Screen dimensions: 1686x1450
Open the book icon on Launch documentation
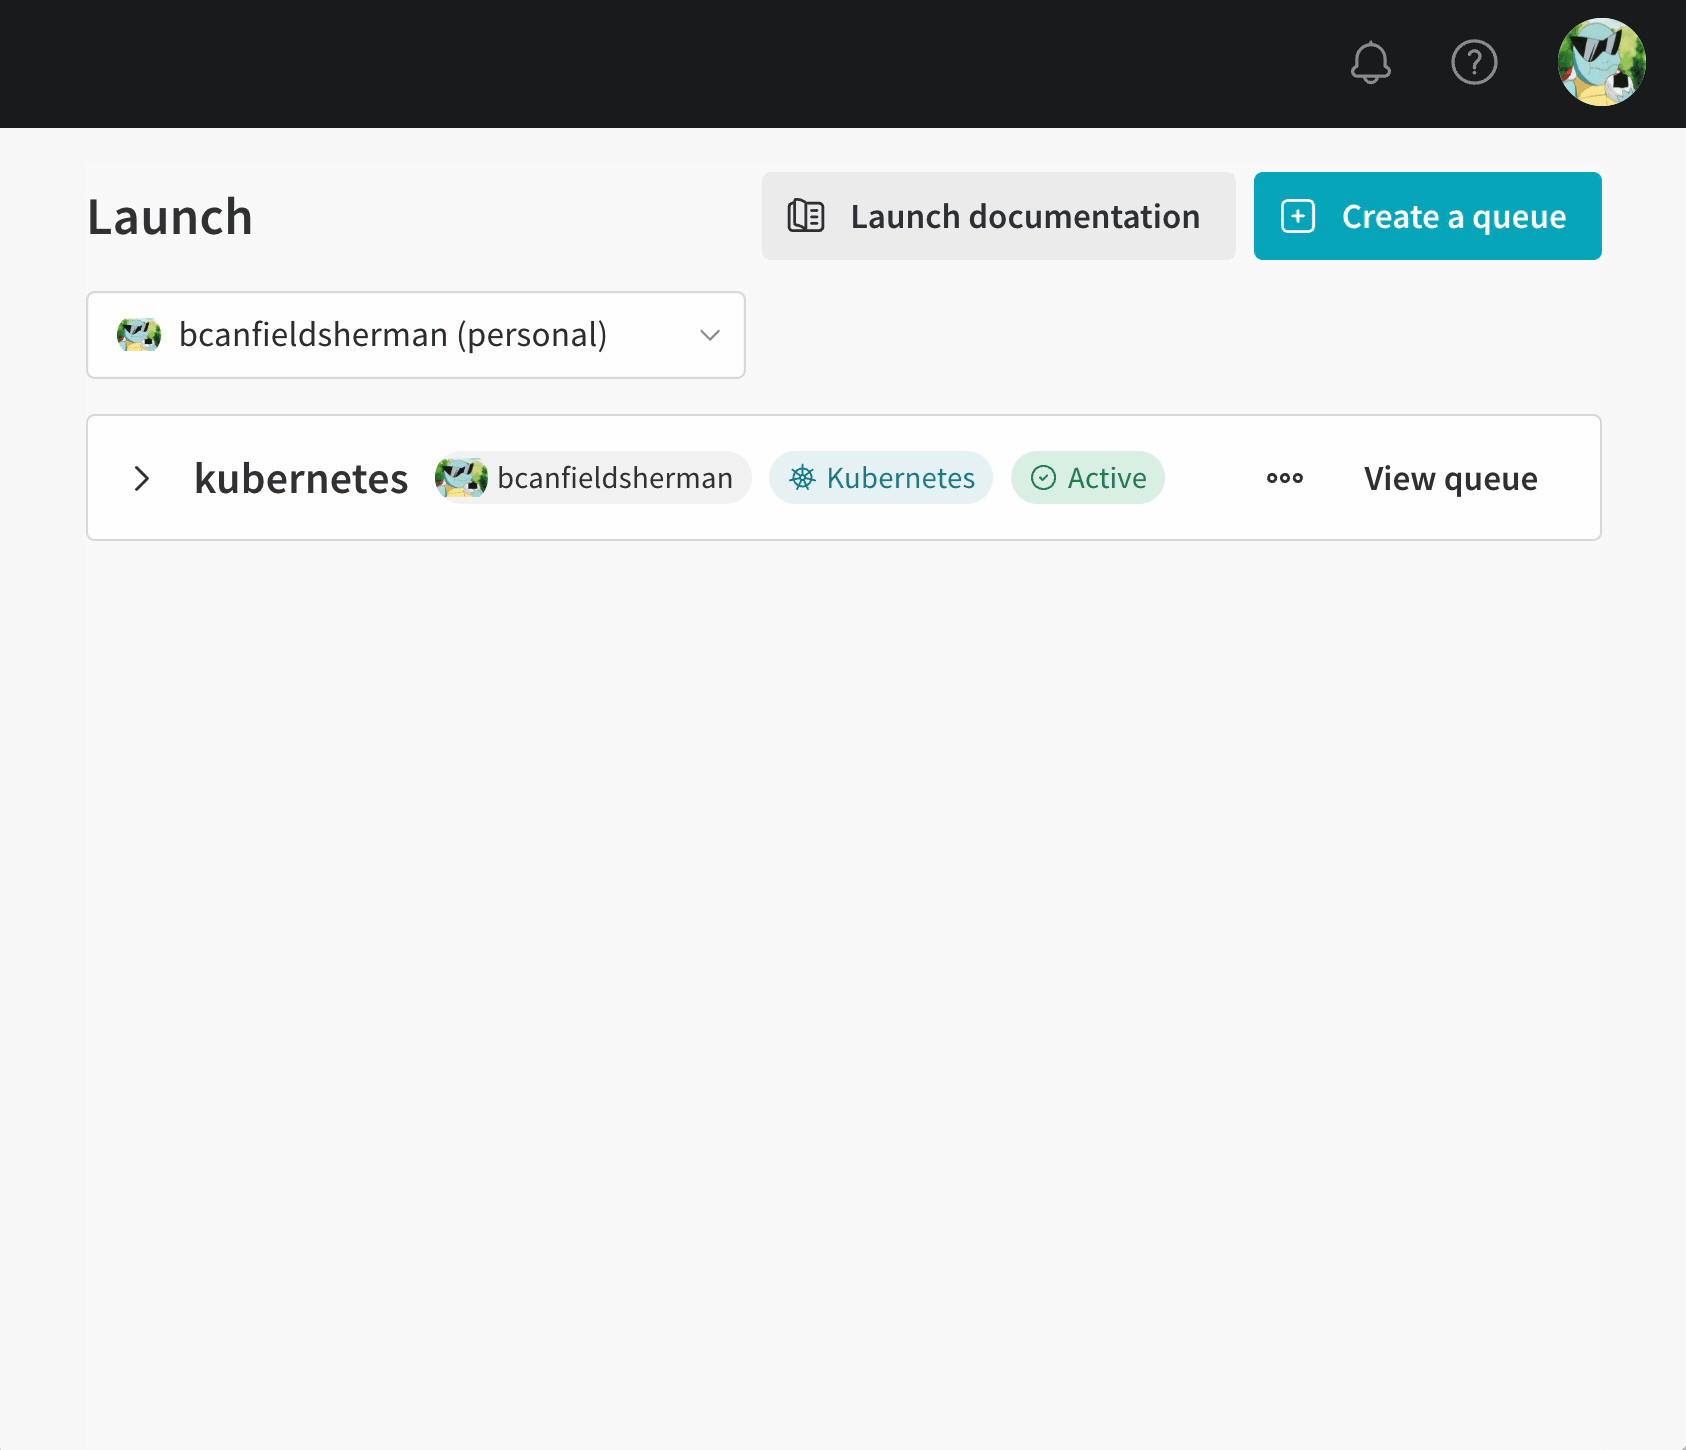click(x=806, y=216)
